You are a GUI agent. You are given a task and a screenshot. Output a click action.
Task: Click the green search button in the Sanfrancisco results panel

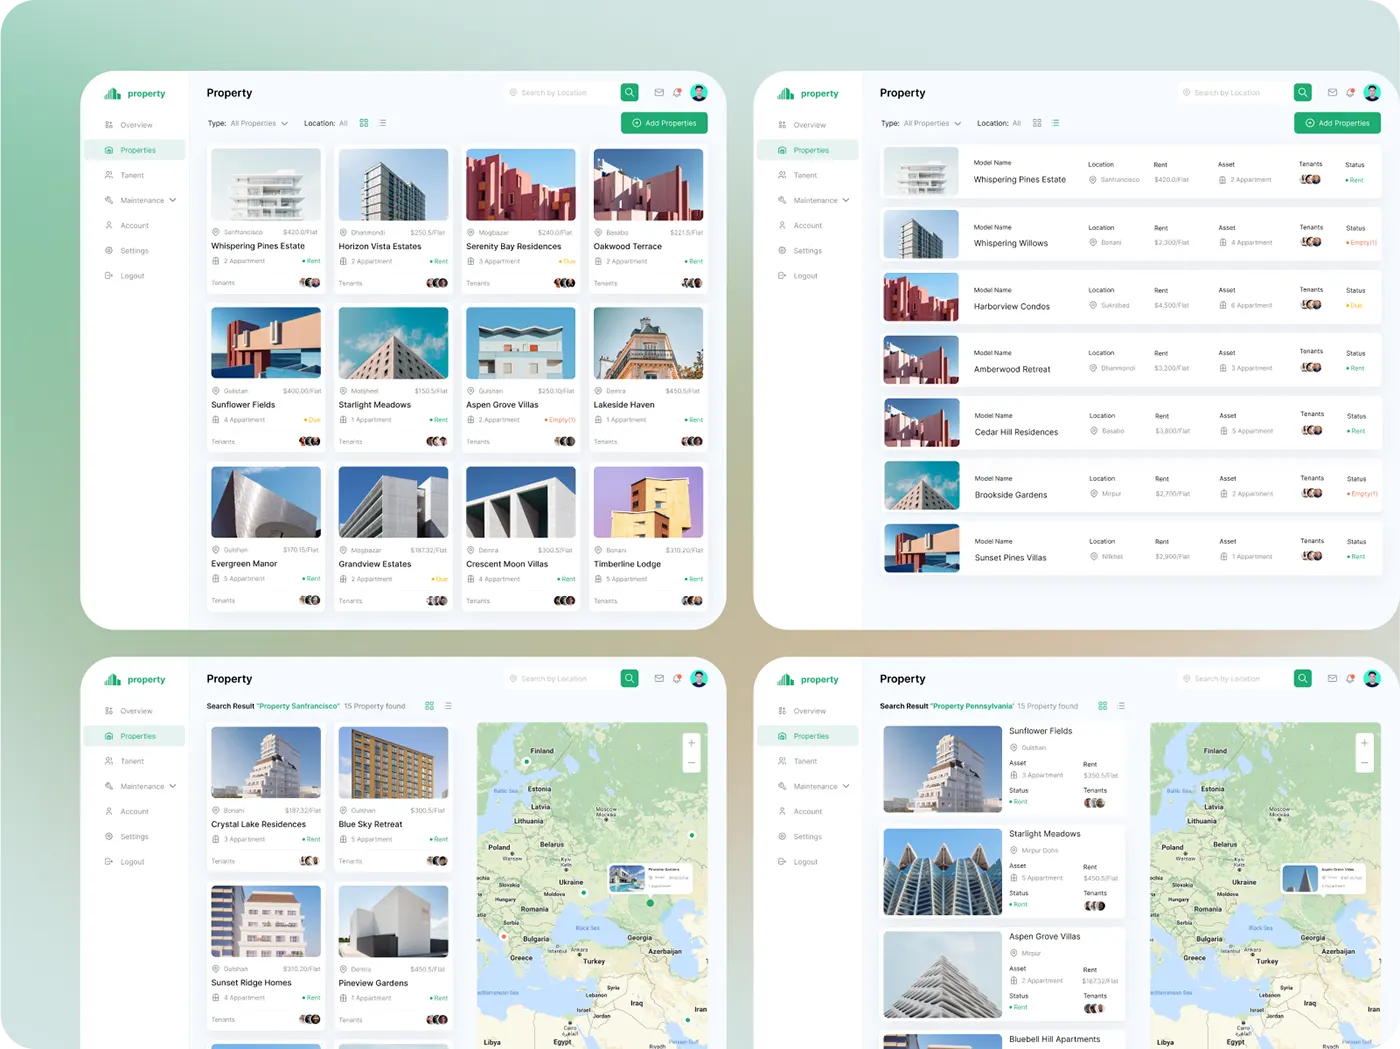pos(630,679)
